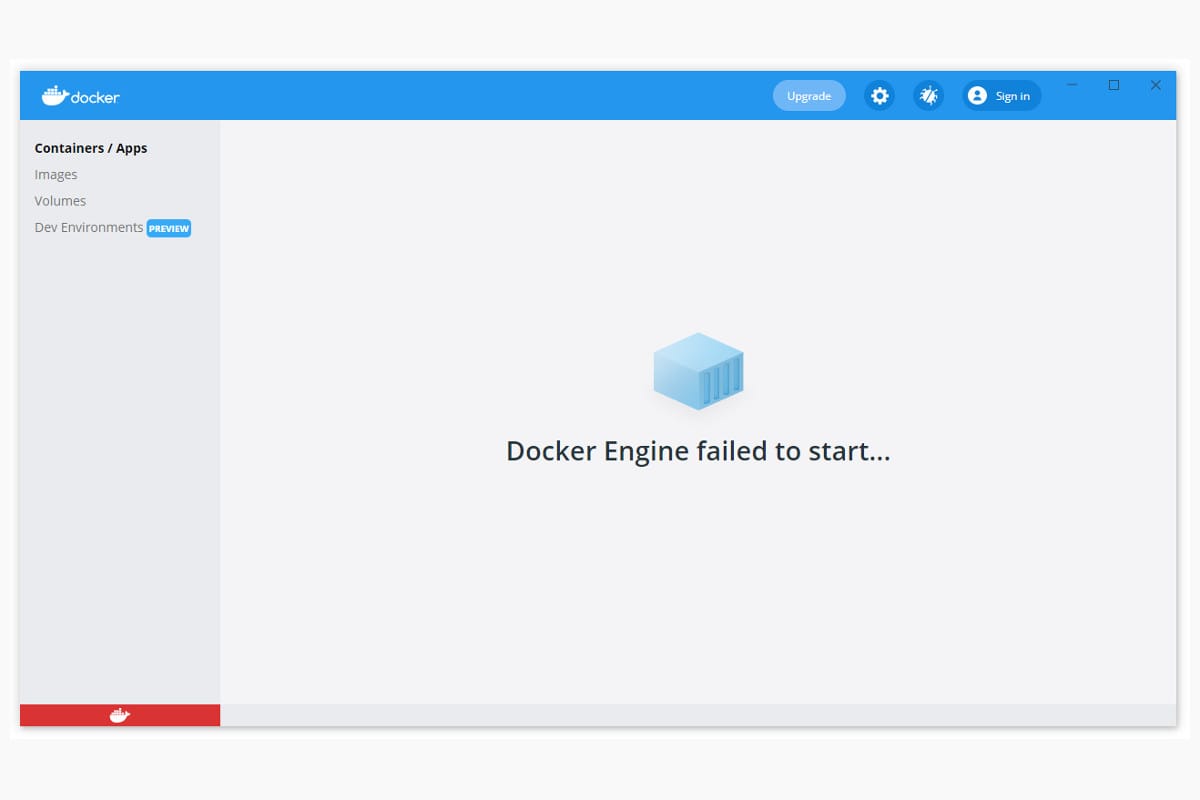Click the gray bottom status strip
The height and width of the screenshot is (800, 1200).
(698, 715)
